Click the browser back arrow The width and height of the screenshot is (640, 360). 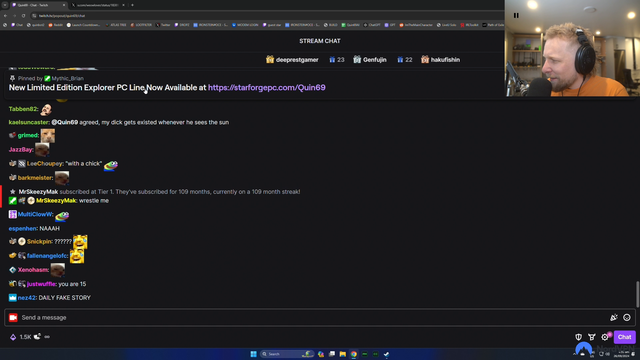[x=5, y=16]
